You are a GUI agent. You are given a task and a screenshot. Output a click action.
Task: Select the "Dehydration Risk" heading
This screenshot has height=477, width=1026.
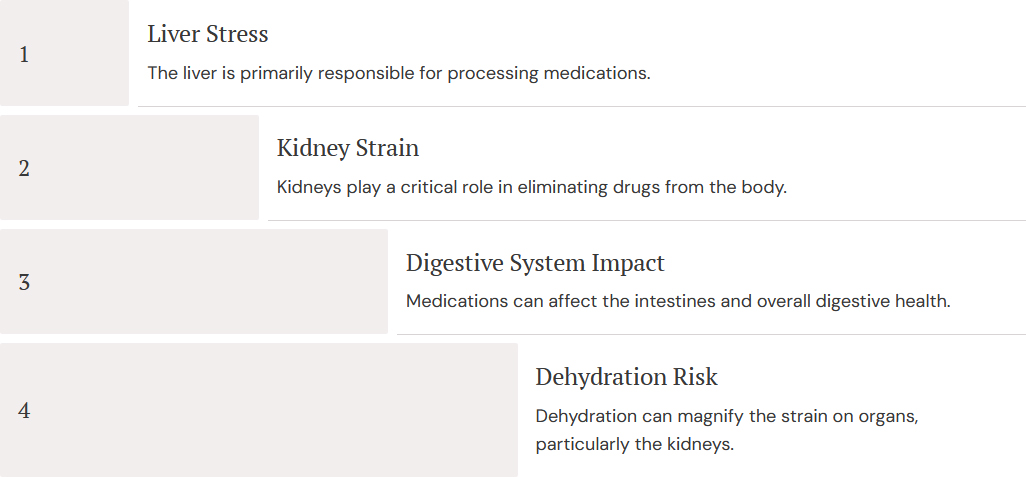click(x=626, y=377)
